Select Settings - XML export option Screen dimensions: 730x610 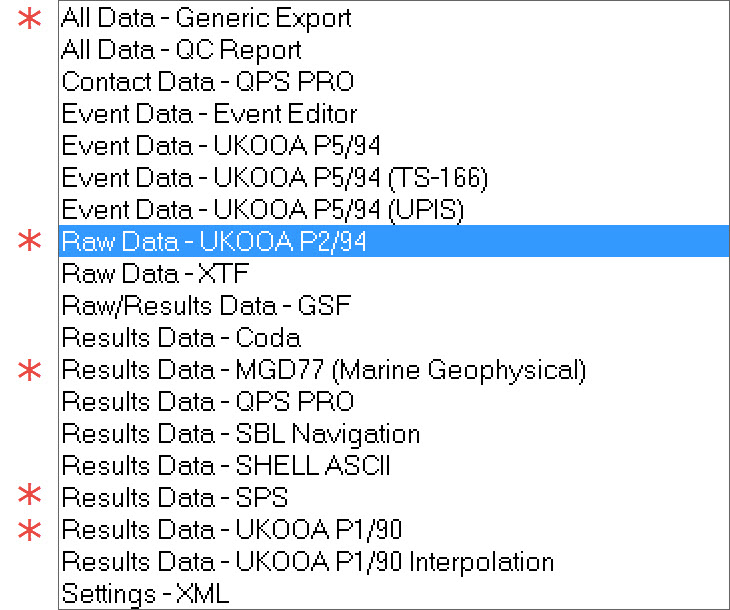[145, 594]
